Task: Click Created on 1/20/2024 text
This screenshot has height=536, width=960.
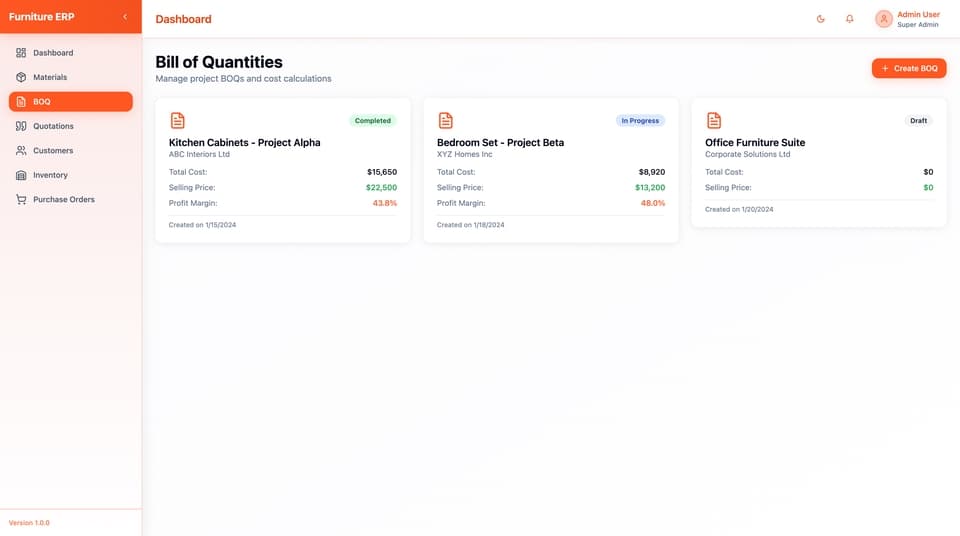Action: (739, 209)
